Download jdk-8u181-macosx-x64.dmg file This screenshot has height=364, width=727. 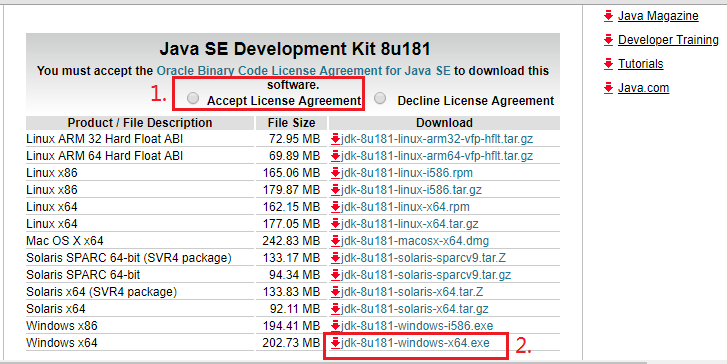coord(415,241)
